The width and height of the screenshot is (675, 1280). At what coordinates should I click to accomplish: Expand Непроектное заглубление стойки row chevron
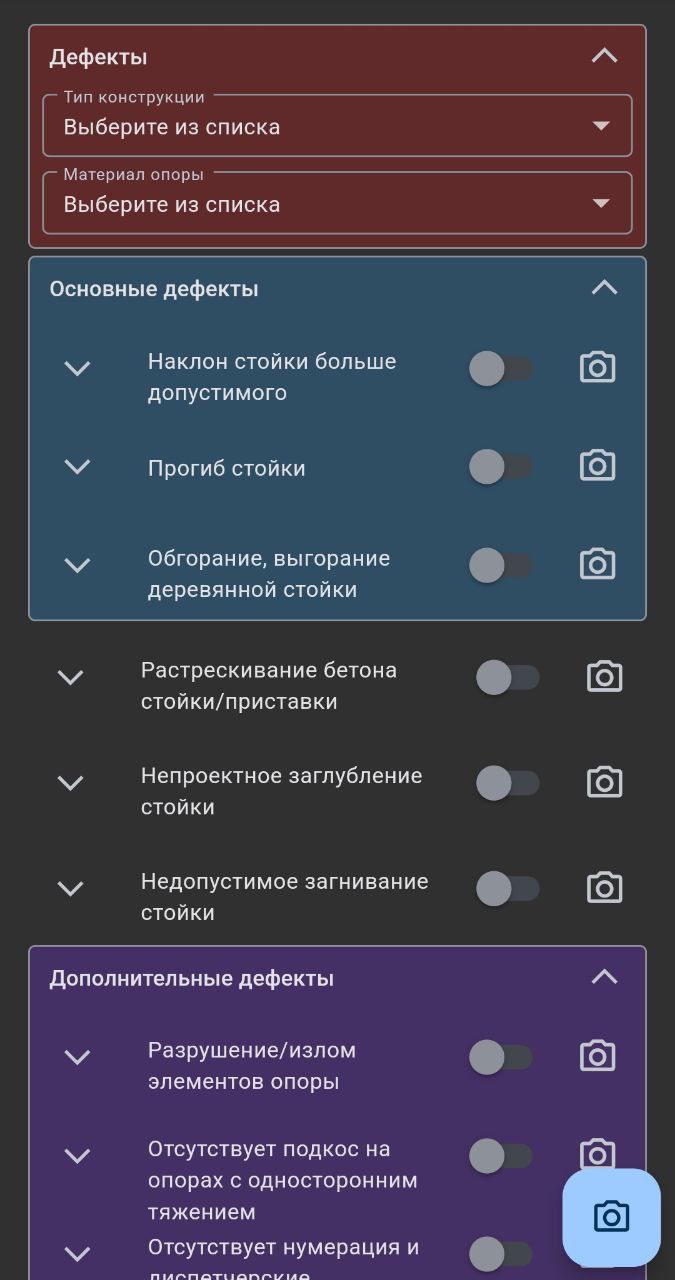(x=70, y=783)
